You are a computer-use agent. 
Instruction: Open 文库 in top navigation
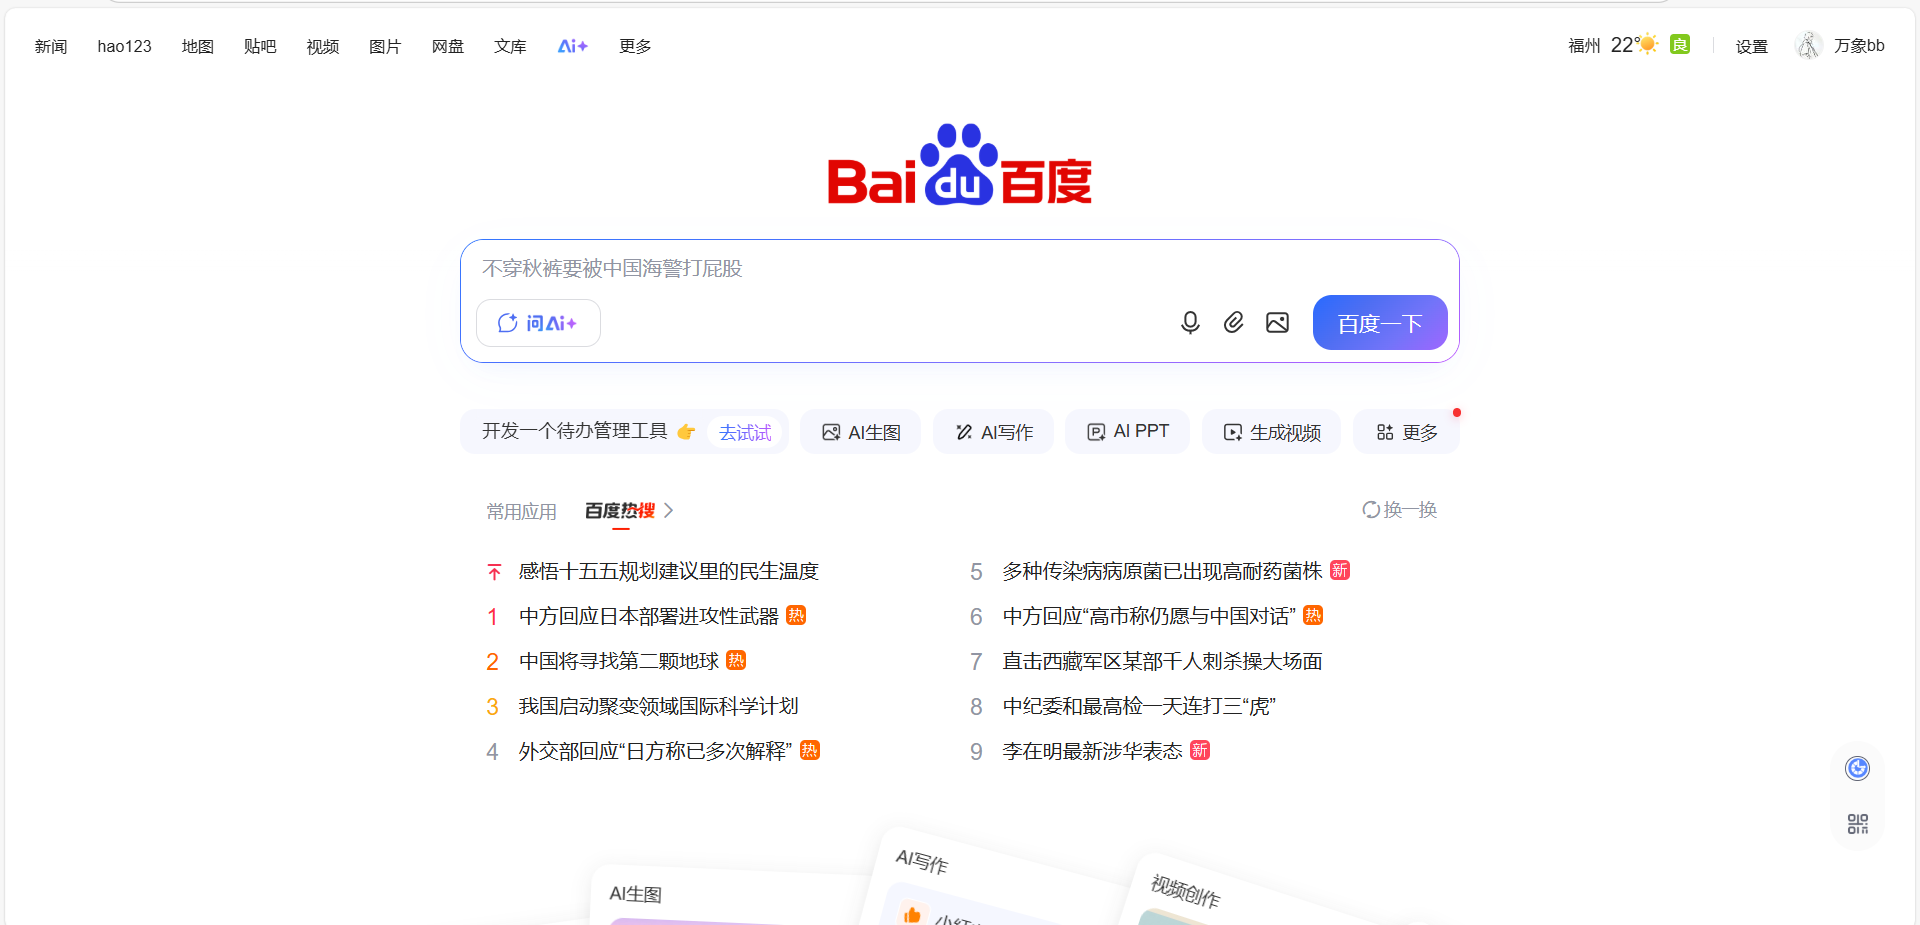(x=510, y=46)
